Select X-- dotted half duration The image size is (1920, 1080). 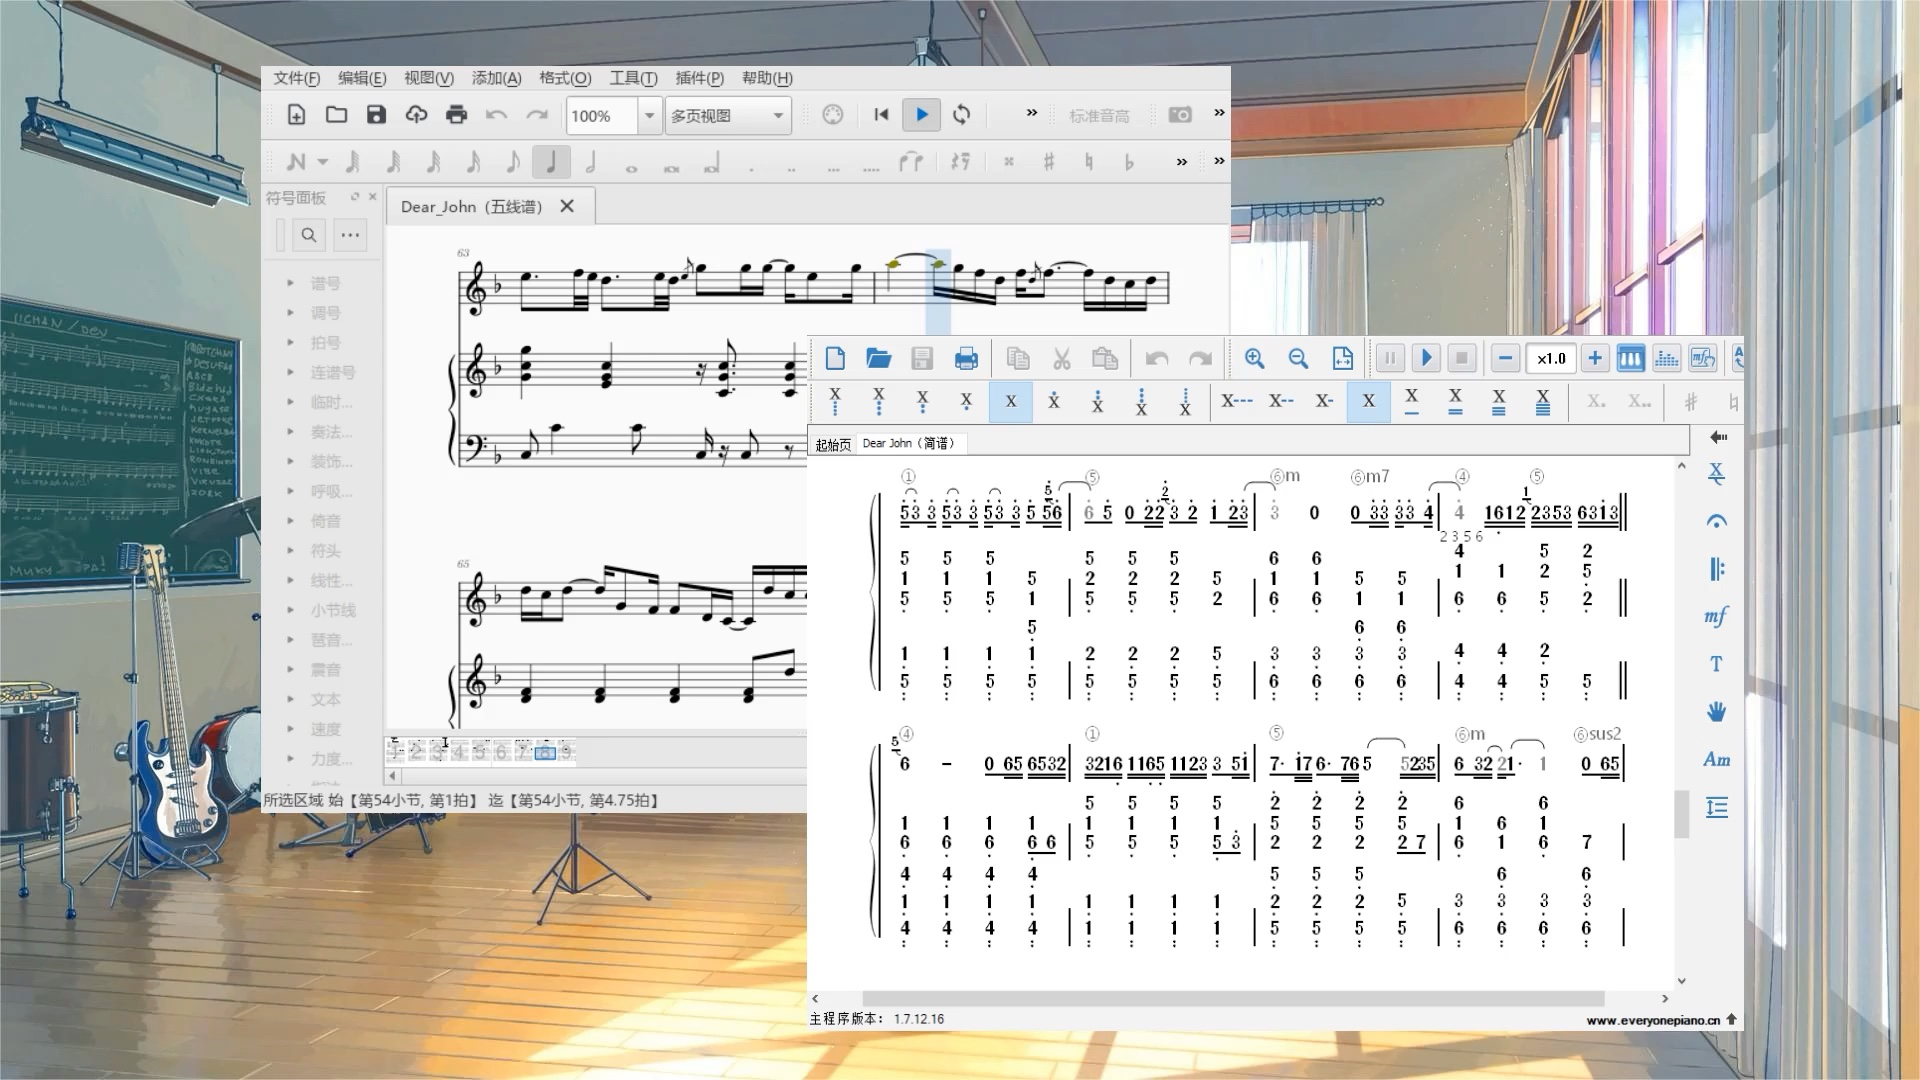pos(1281,401)
